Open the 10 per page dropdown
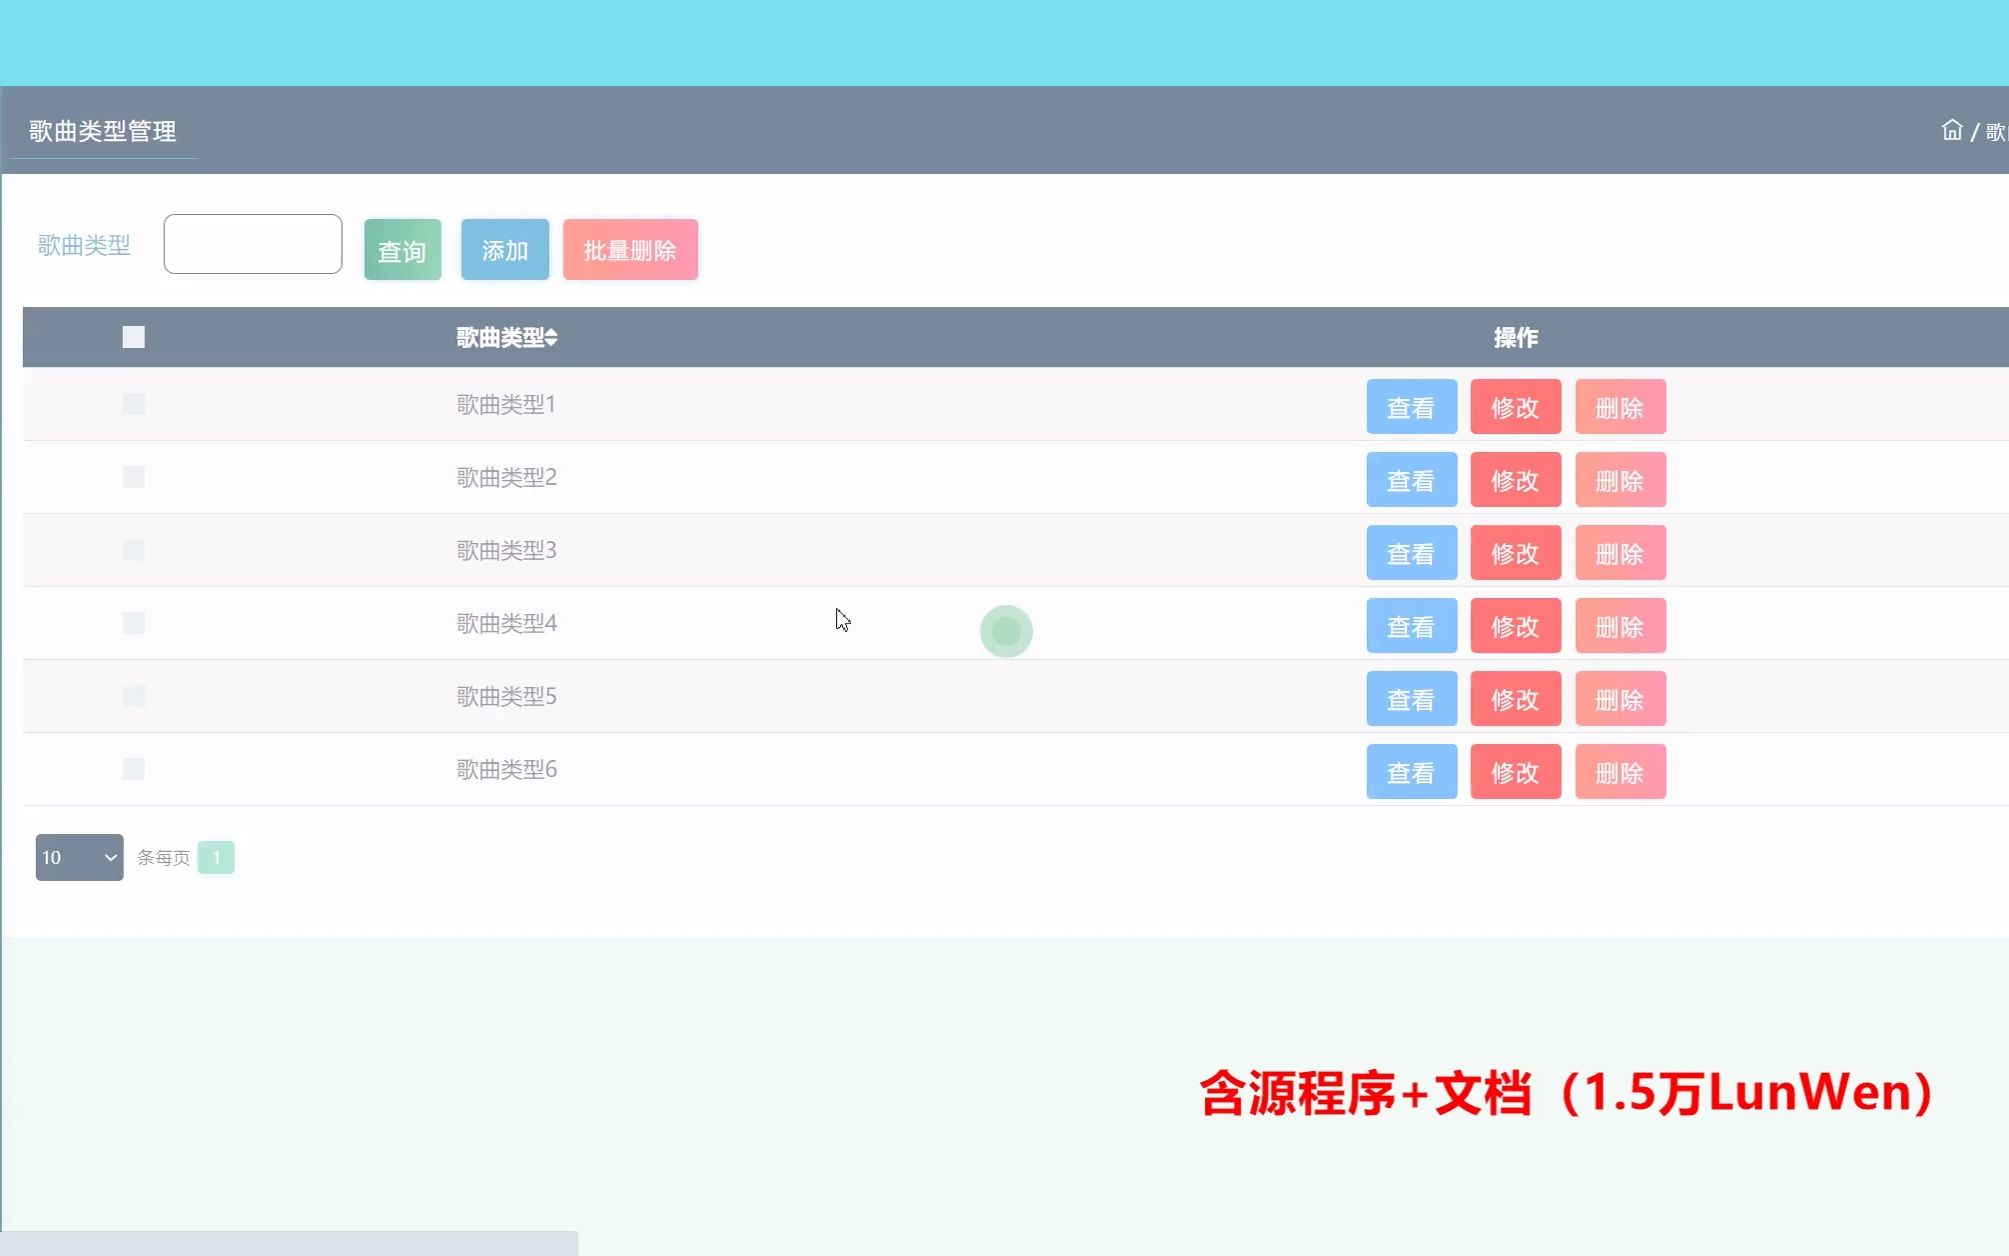Viewport: 2009px width, 1256px height. coord(79,857)
